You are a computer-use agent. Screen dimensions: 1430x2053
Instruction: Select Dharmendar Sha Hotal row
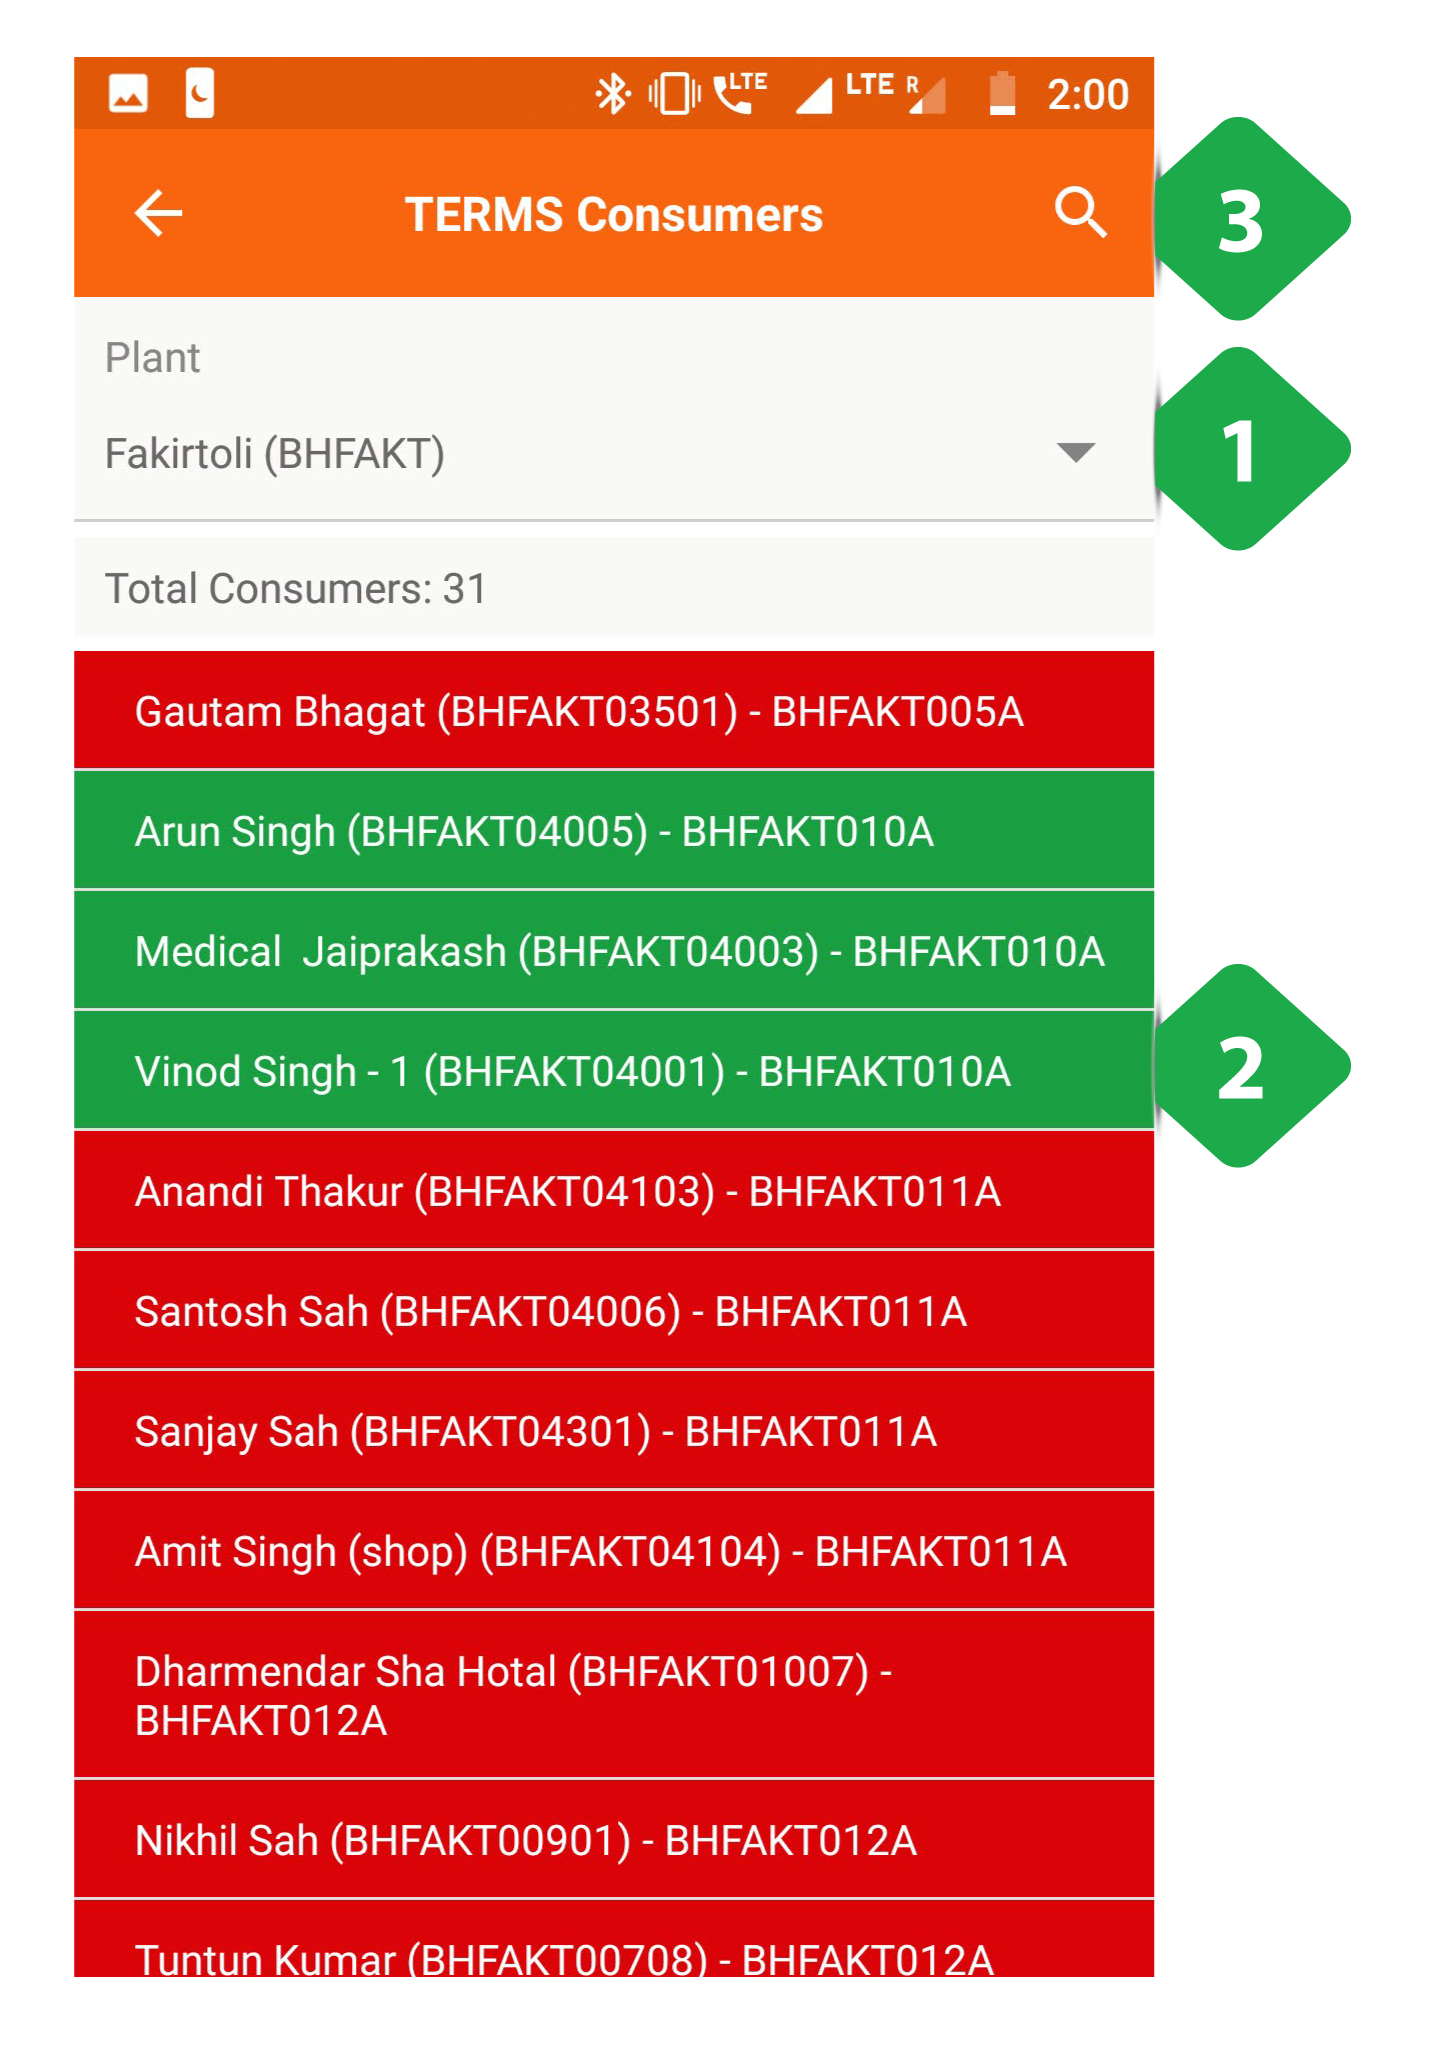pyautogui.click(x=614, y=1695)
